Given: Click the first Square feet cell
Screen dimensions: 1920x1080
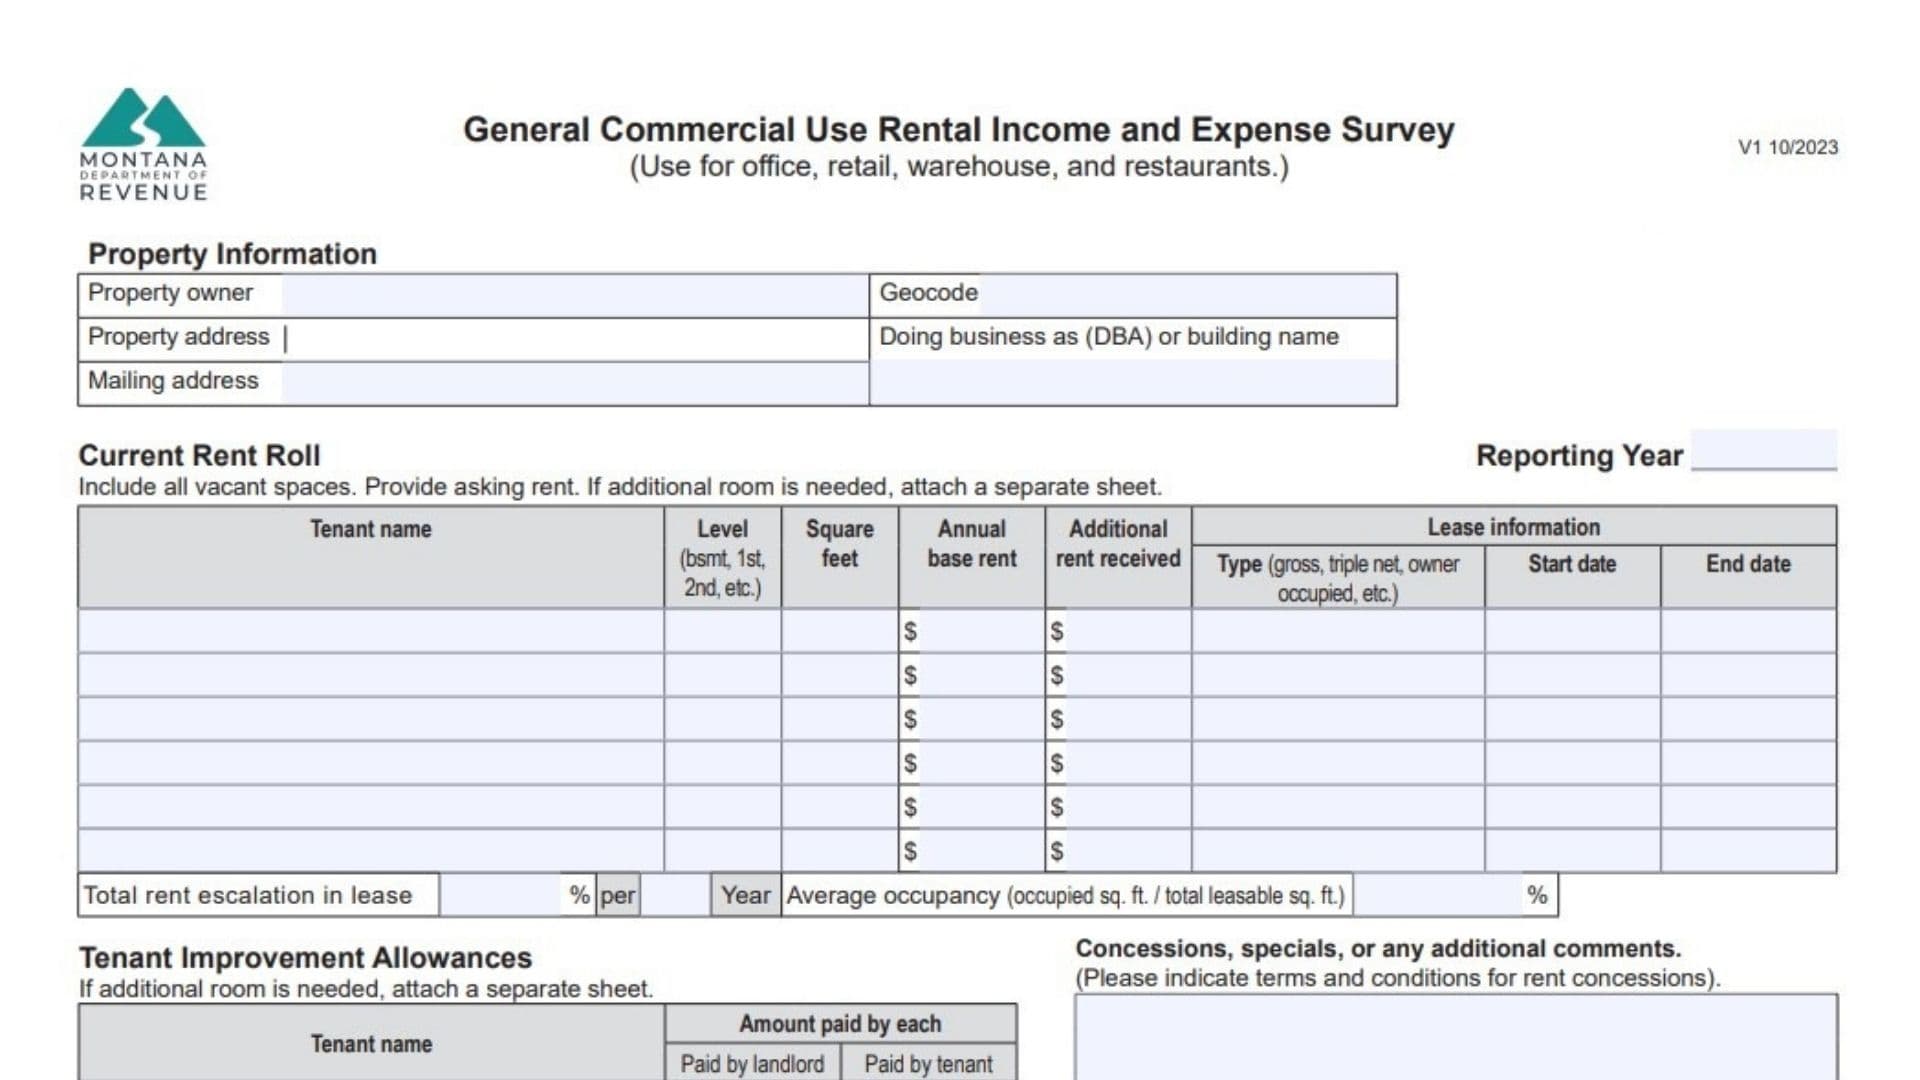Looking at the screenshot, I should (x=840, y=633).
